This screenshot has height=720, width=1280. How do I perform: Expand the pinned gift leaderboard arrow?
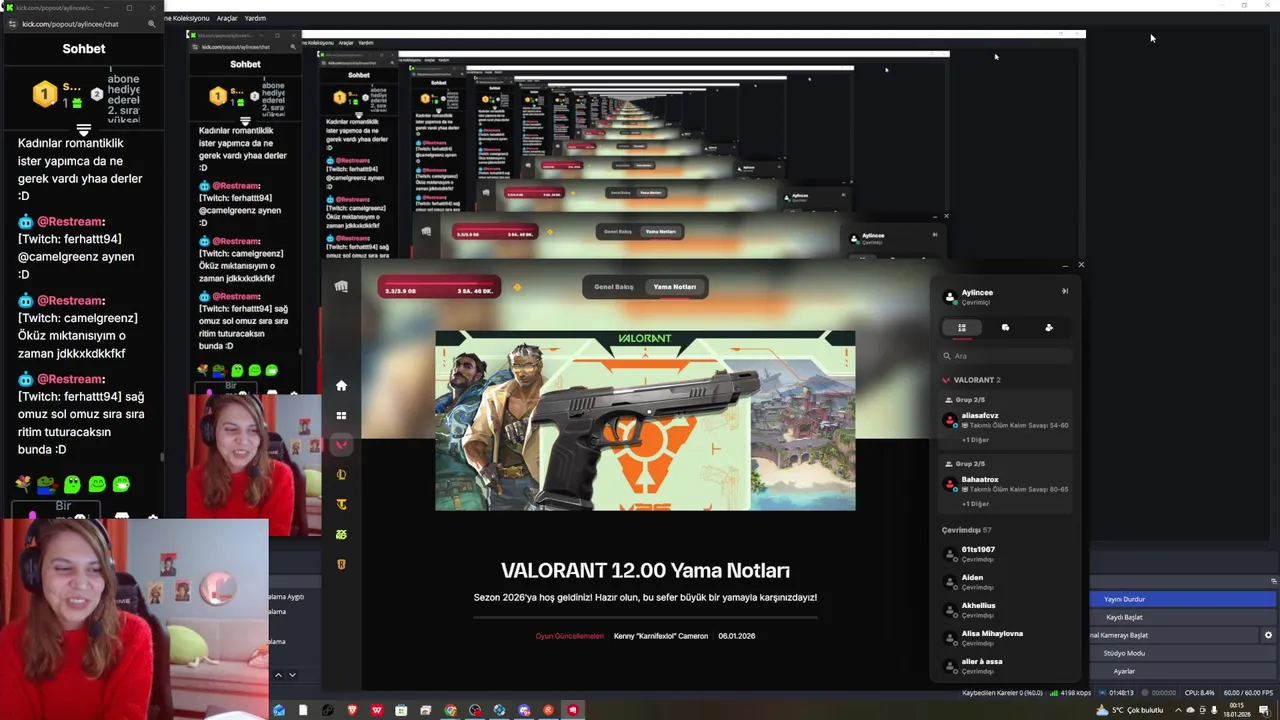[x=84, y=130]
